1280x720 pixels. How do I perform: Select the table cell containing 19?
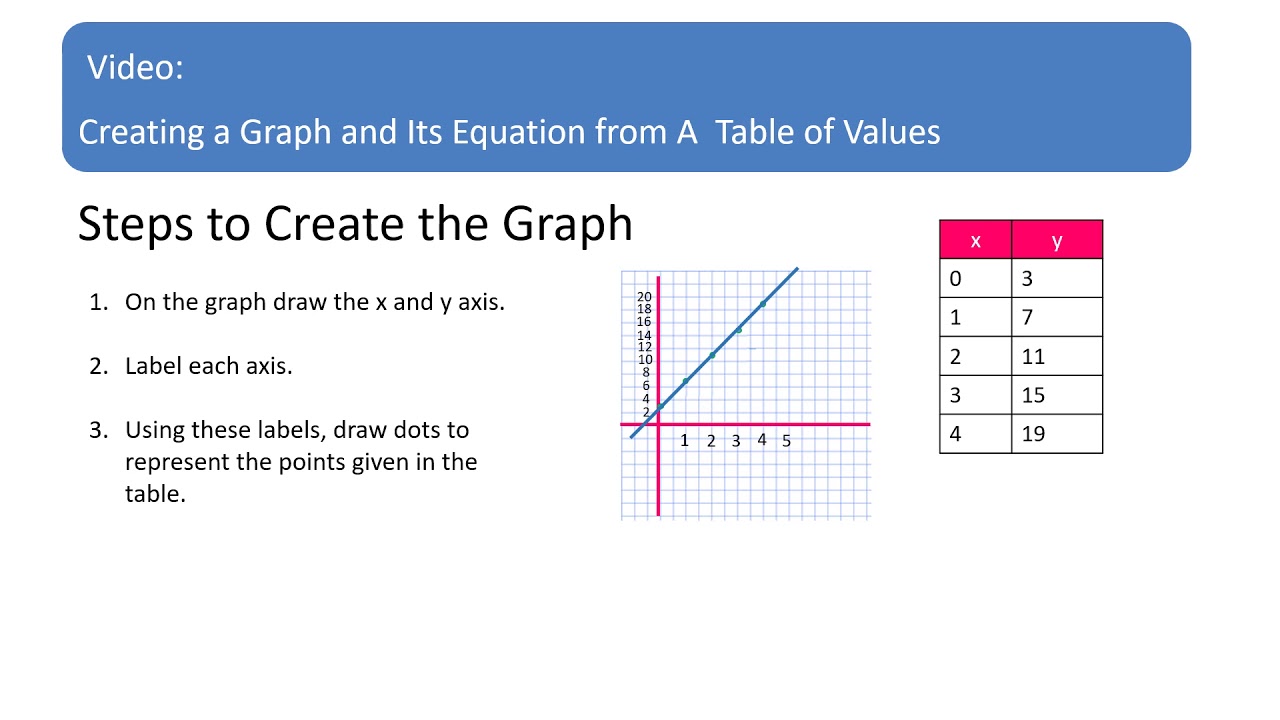(x=1056, y=434)
